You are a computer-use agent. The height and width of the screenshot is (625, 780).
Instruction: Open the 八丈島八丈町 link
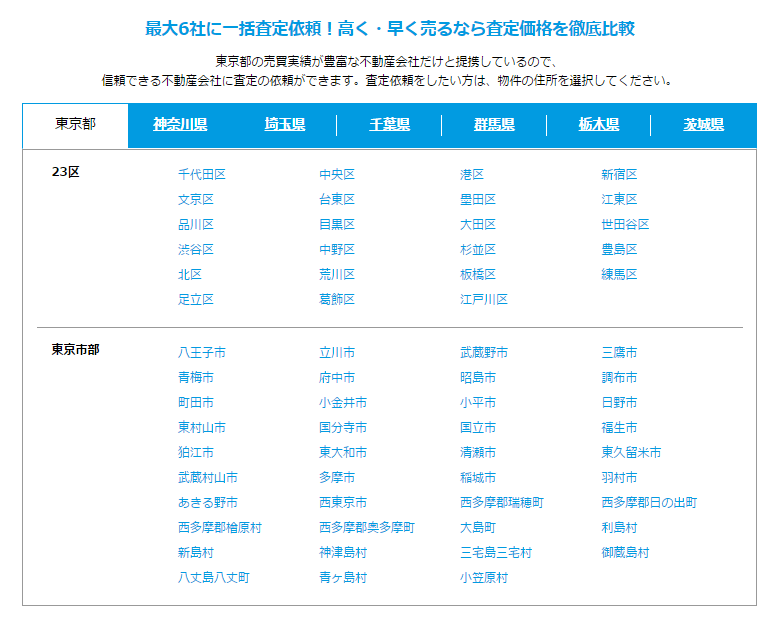[213, 577]
